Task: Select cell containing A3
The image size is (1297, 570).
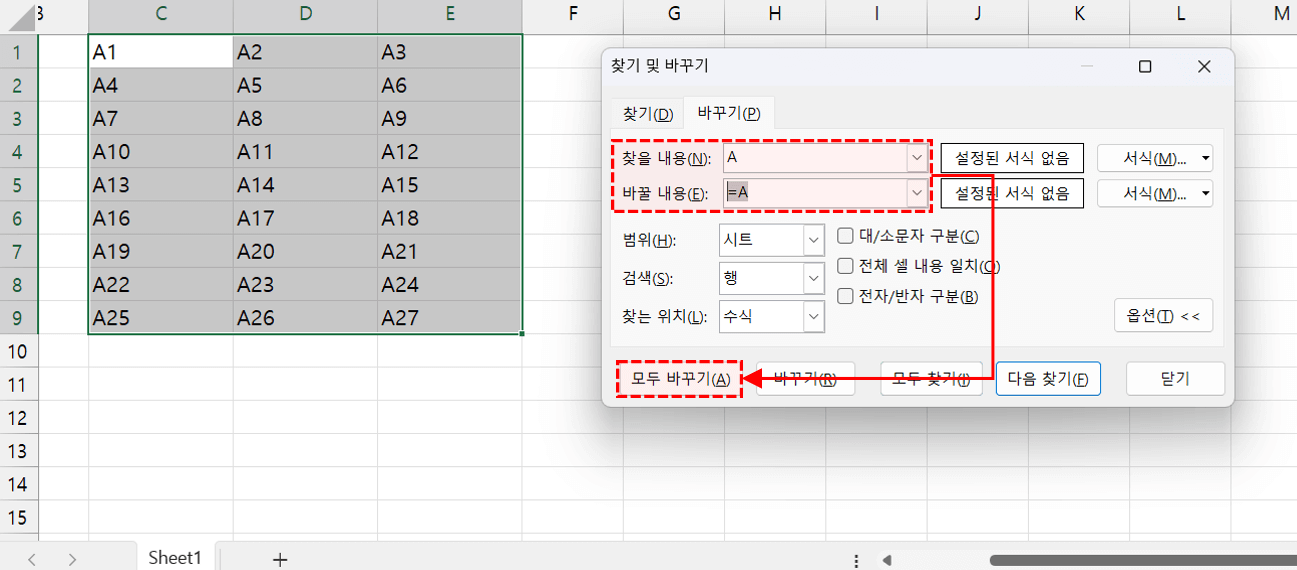Action: pyautogui.click(x=450, y=52)
